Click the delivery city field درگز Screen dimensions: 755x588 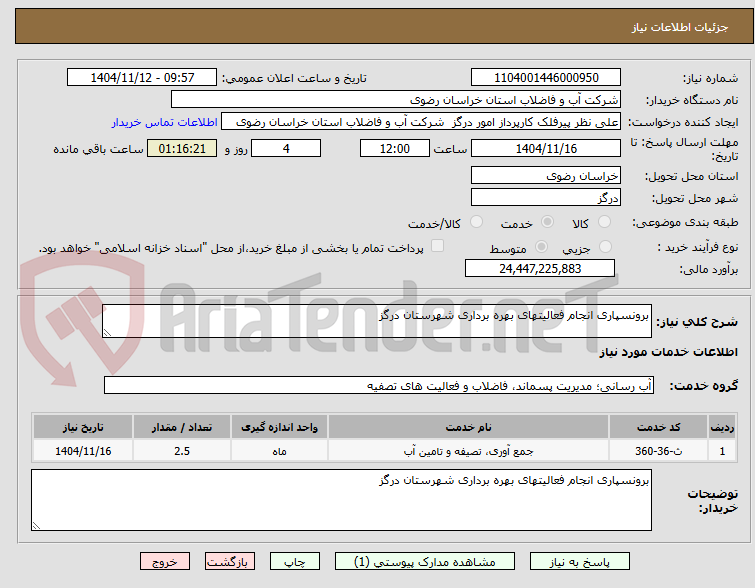coord(546,197)
